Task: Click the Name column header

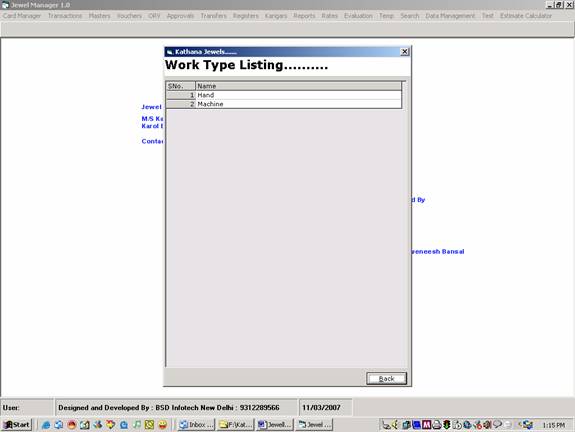Action: (x=298, y=86)
